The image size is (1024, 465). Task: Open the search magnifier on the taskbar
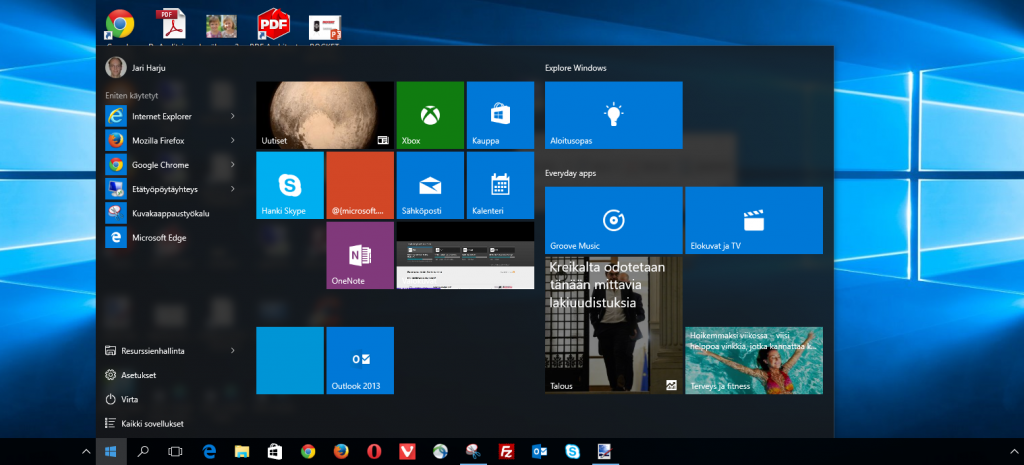tap(142, 451)
